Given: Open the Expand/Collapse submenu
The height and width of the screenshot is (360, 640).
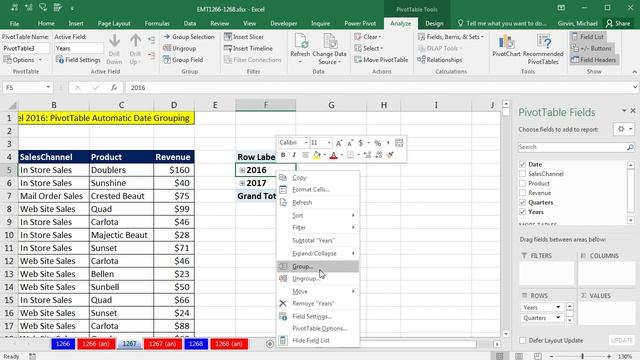Looking at the screenshot, I should coord(318,253).
